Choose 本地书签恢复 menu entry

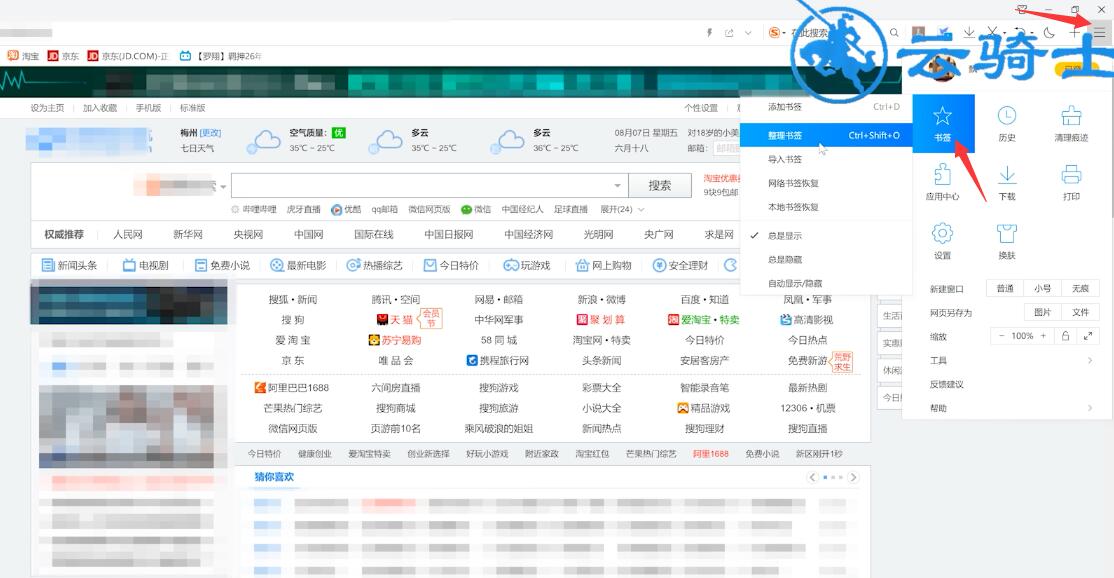(x=826, y=207)
